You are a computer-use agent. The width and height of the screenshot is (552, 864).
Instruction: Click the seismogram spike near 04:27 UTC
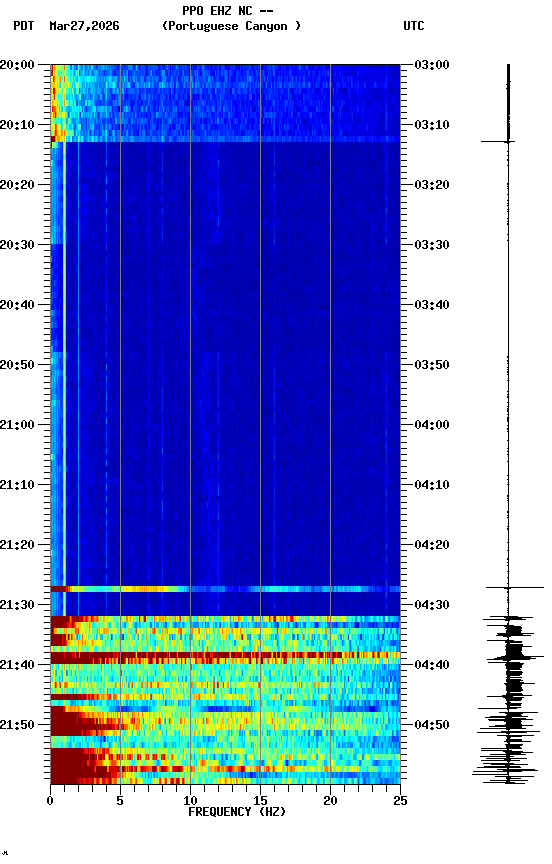point(515,588)
